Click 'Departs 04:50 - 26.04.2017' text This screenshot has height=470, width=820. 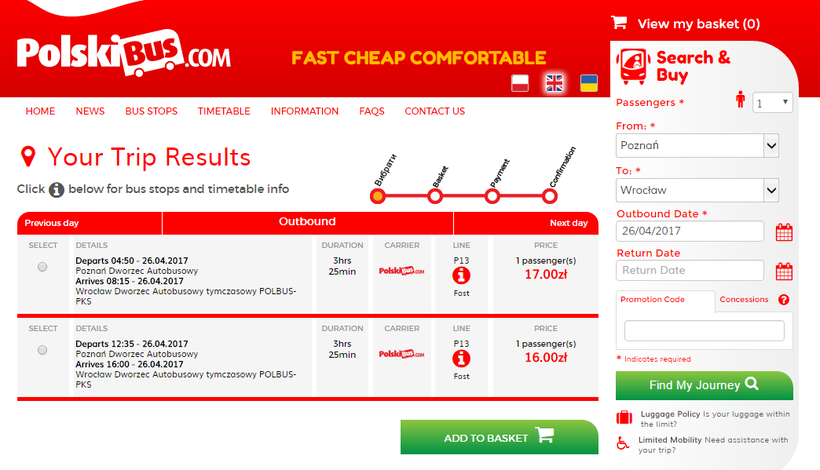[x=132, y=261]
